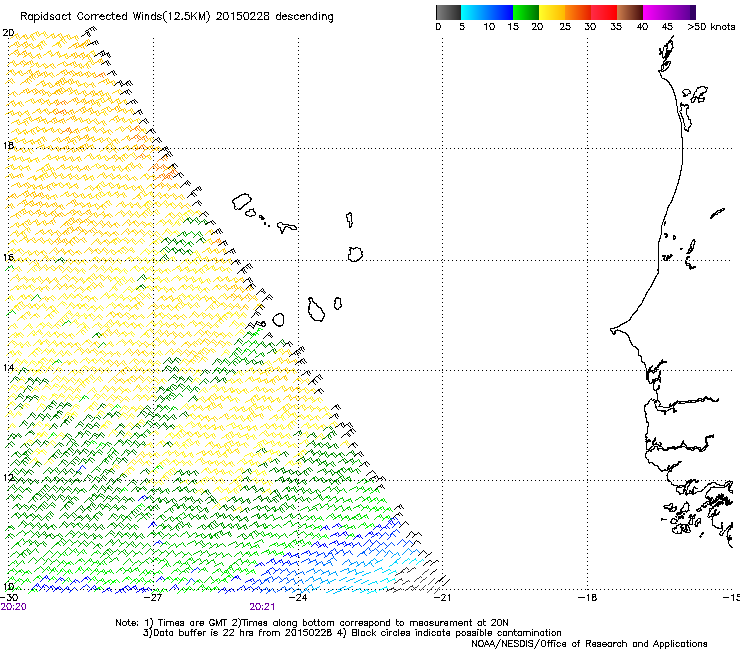Click the yellow 20-25 knots legend swatch
Image resolution: width=740 pixels, height=650 pixels.
pos(552,12)
